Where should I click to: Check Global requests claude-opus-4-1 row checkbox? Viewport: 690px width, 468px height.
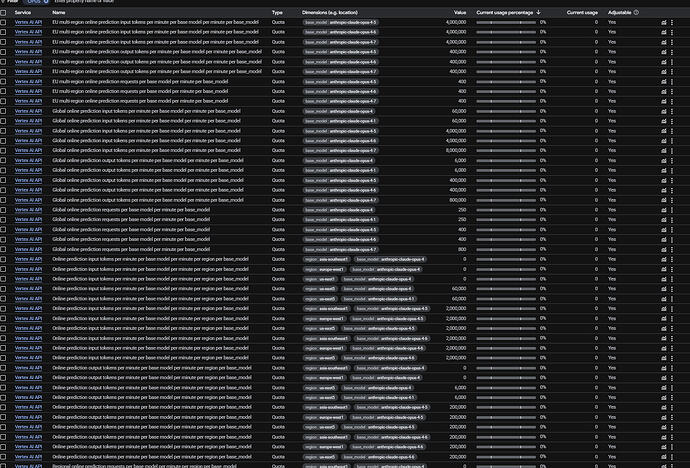coord(3,219)
